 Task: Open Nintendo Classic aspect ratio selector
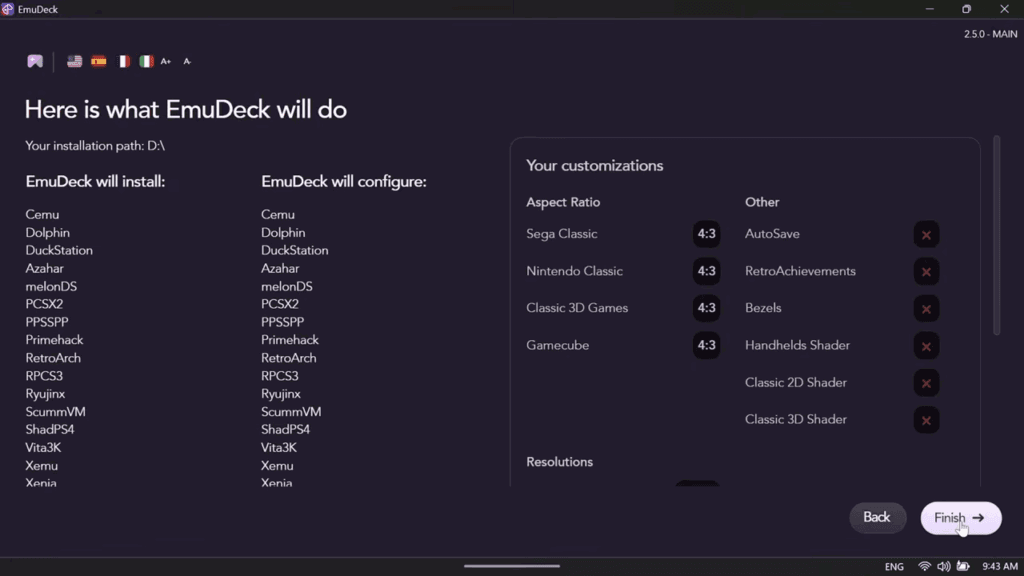706,271
